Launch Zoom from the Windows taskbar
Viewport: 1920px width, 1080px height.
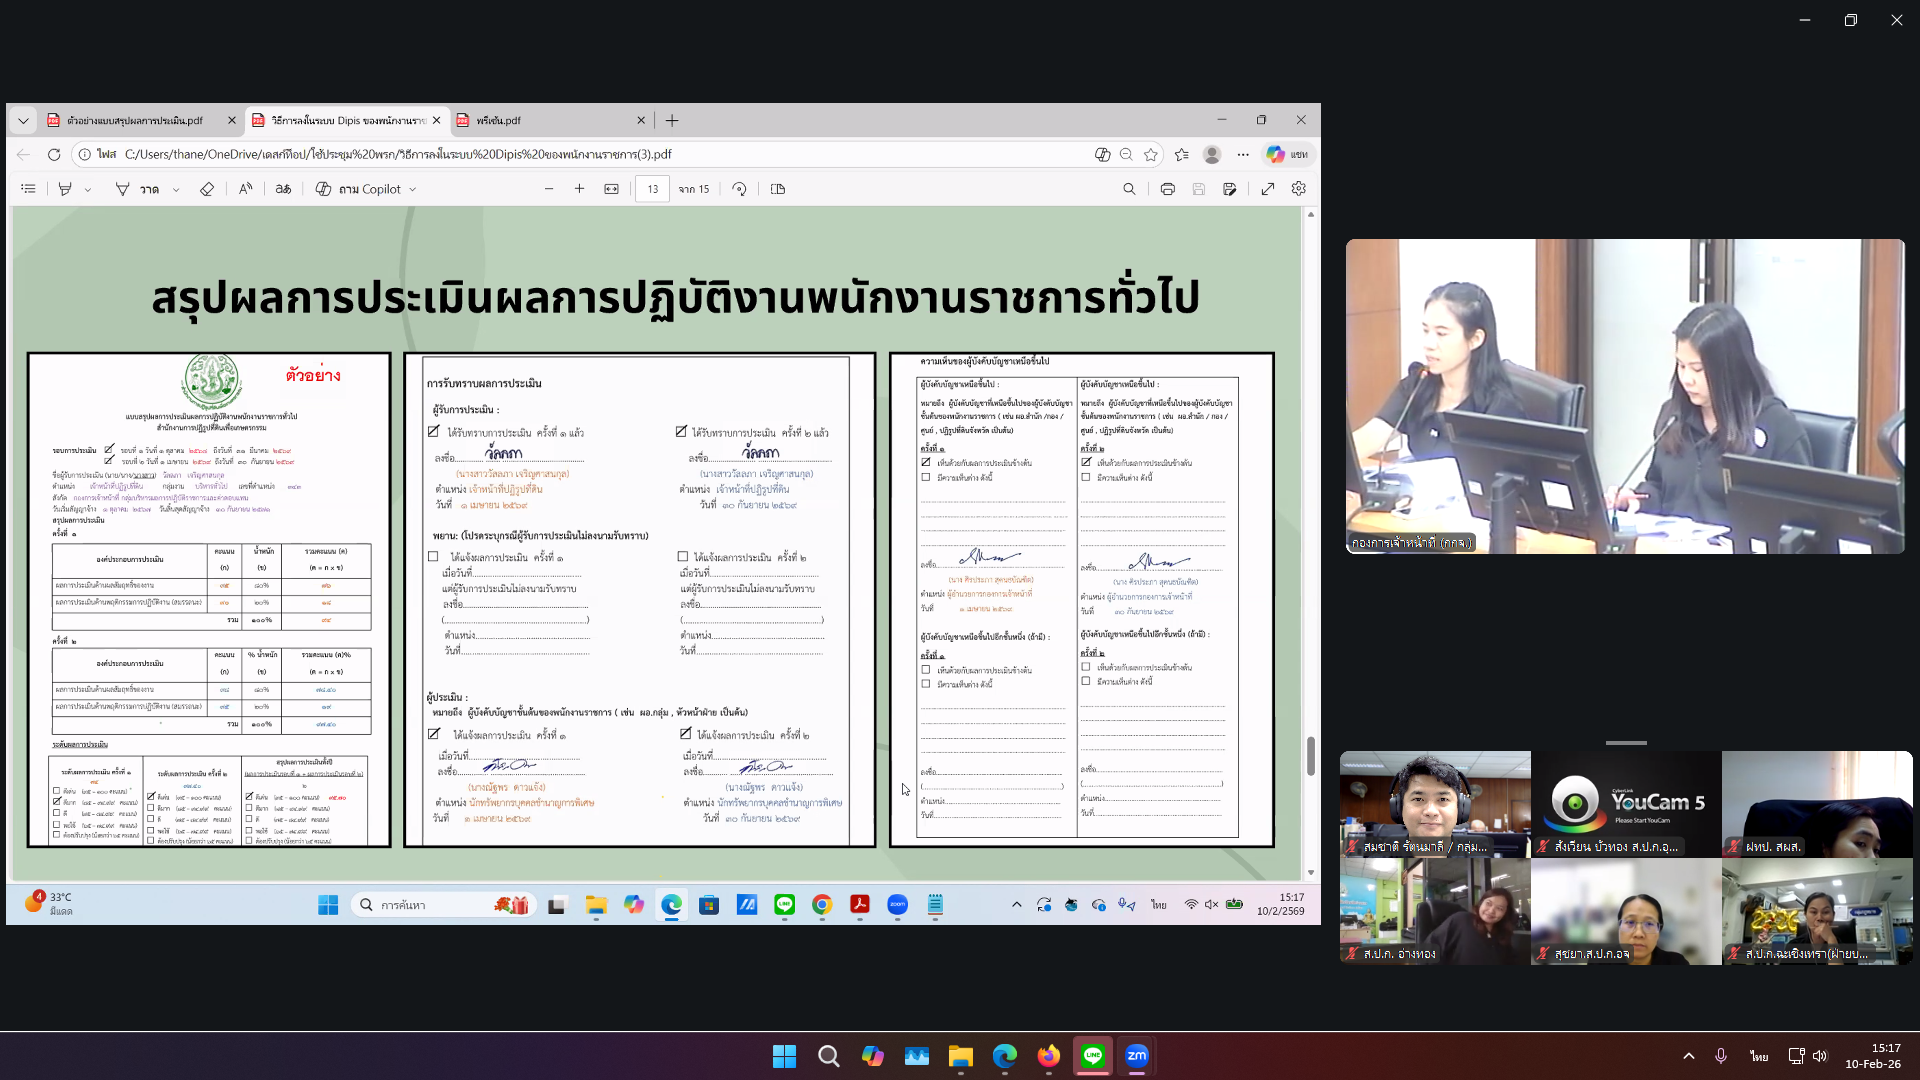[x=1135, y=1055]
